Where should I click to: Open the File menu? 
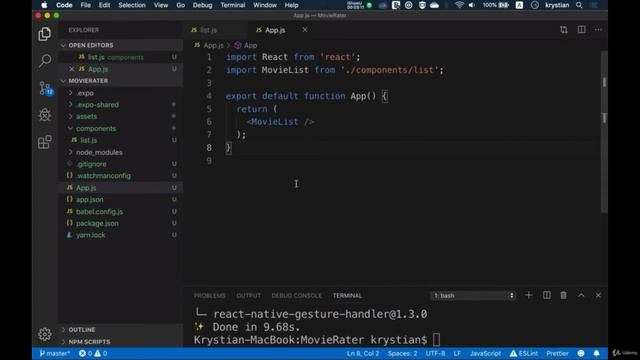coord(86,5)
